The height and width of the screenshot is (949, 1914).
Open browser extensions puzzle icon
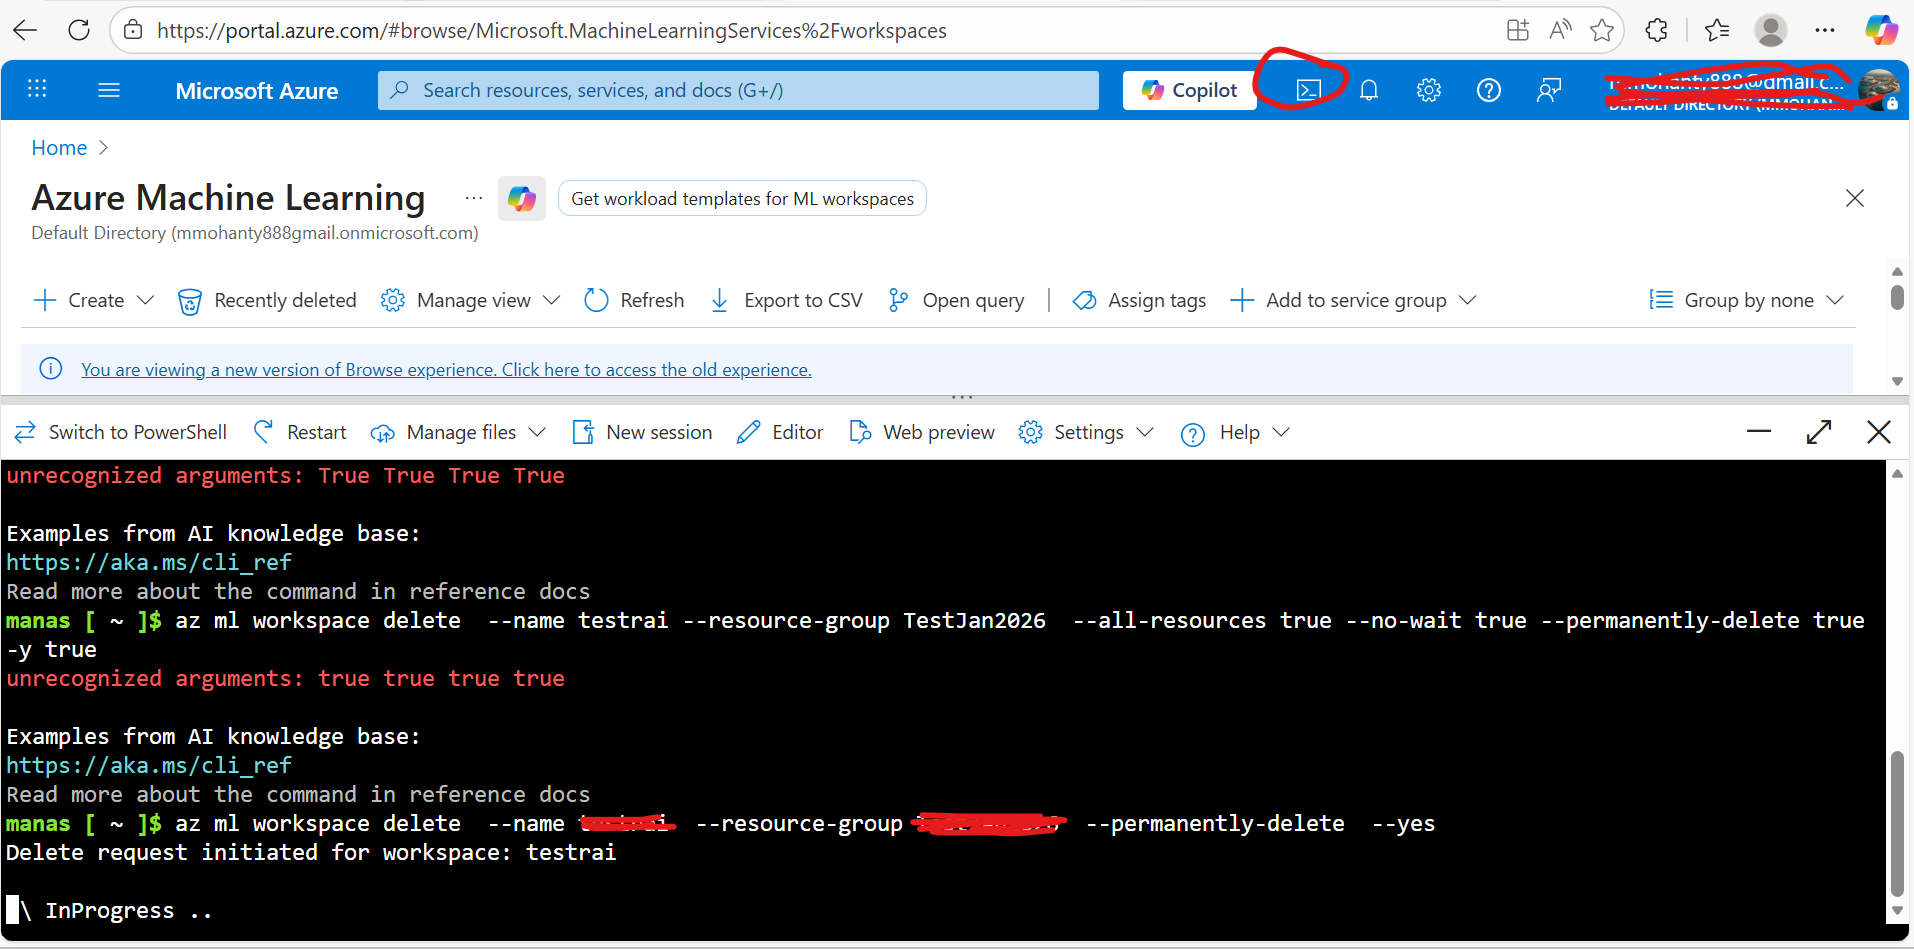pyautogui.click(x=1657, y=30)
